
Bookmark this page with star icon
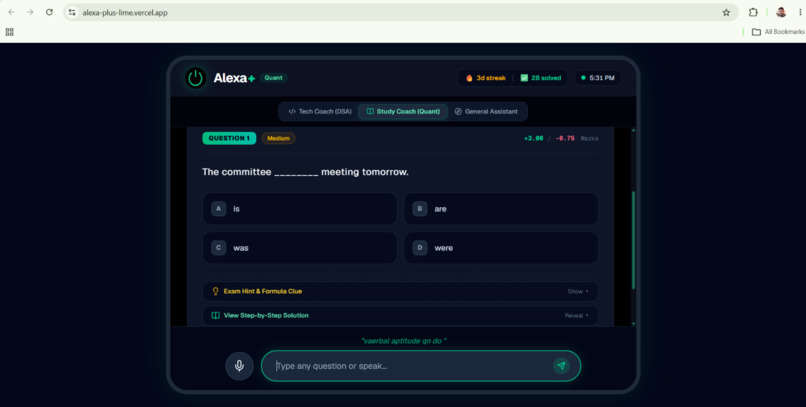tap(726, 12)
